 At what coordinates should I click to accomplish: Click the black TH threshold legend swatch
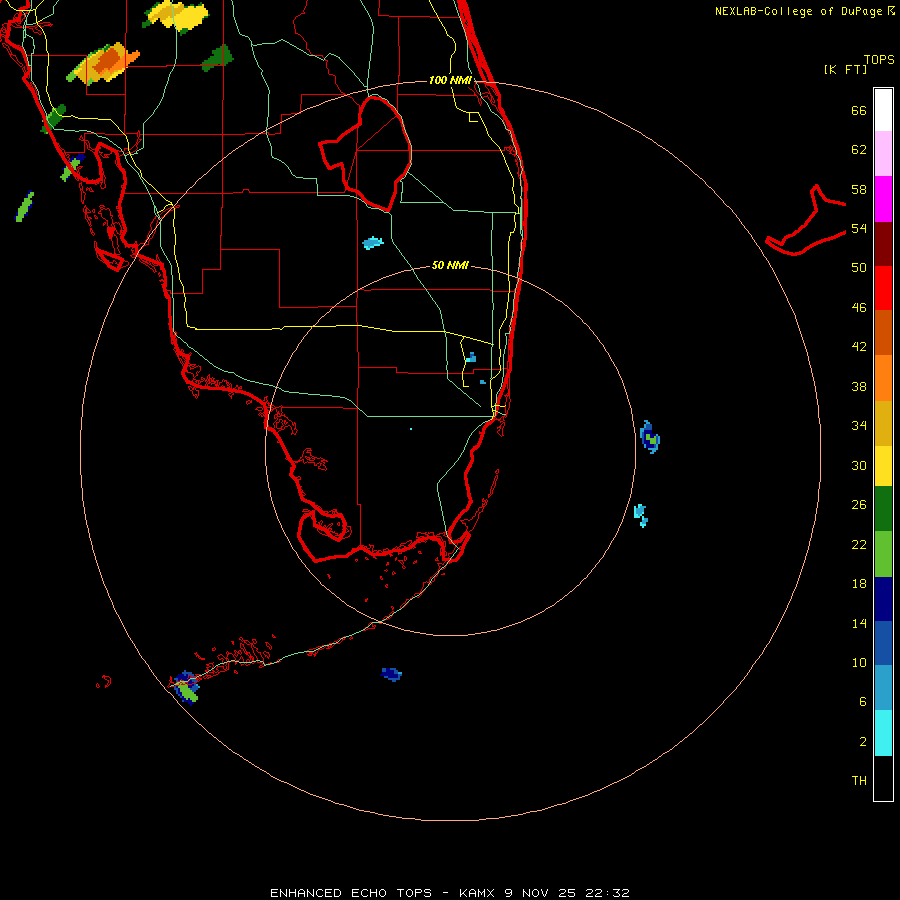883,778
